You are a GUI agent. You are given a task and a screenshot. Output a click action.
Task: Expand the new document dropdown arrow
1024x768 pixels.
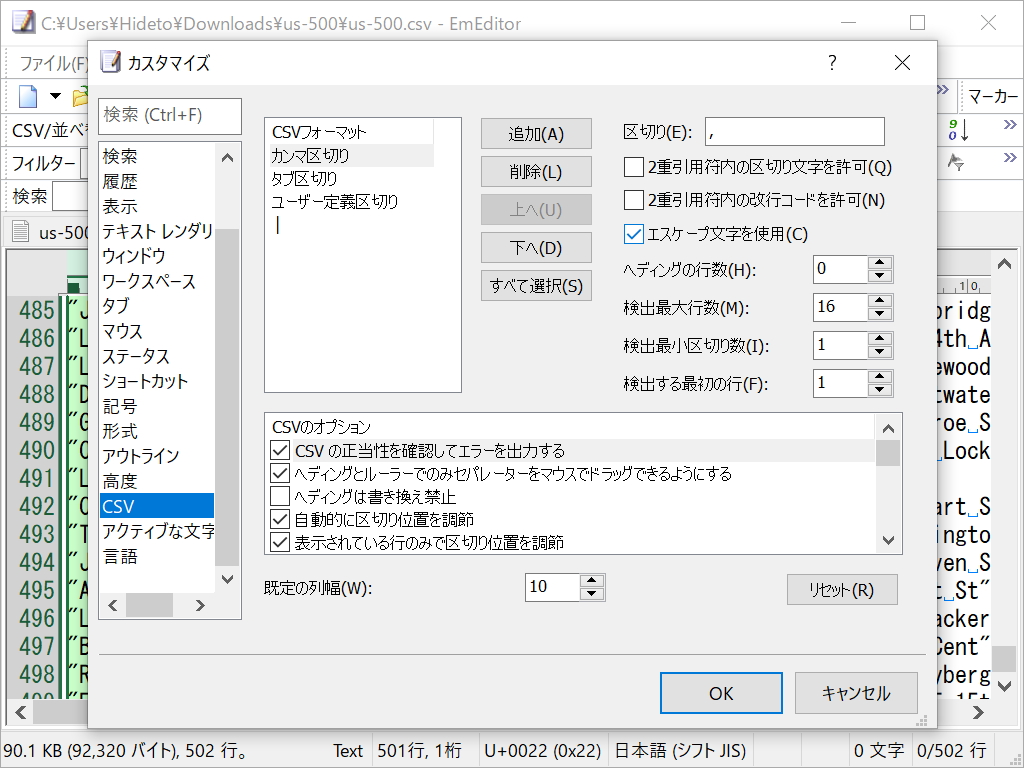pos(55,96)
